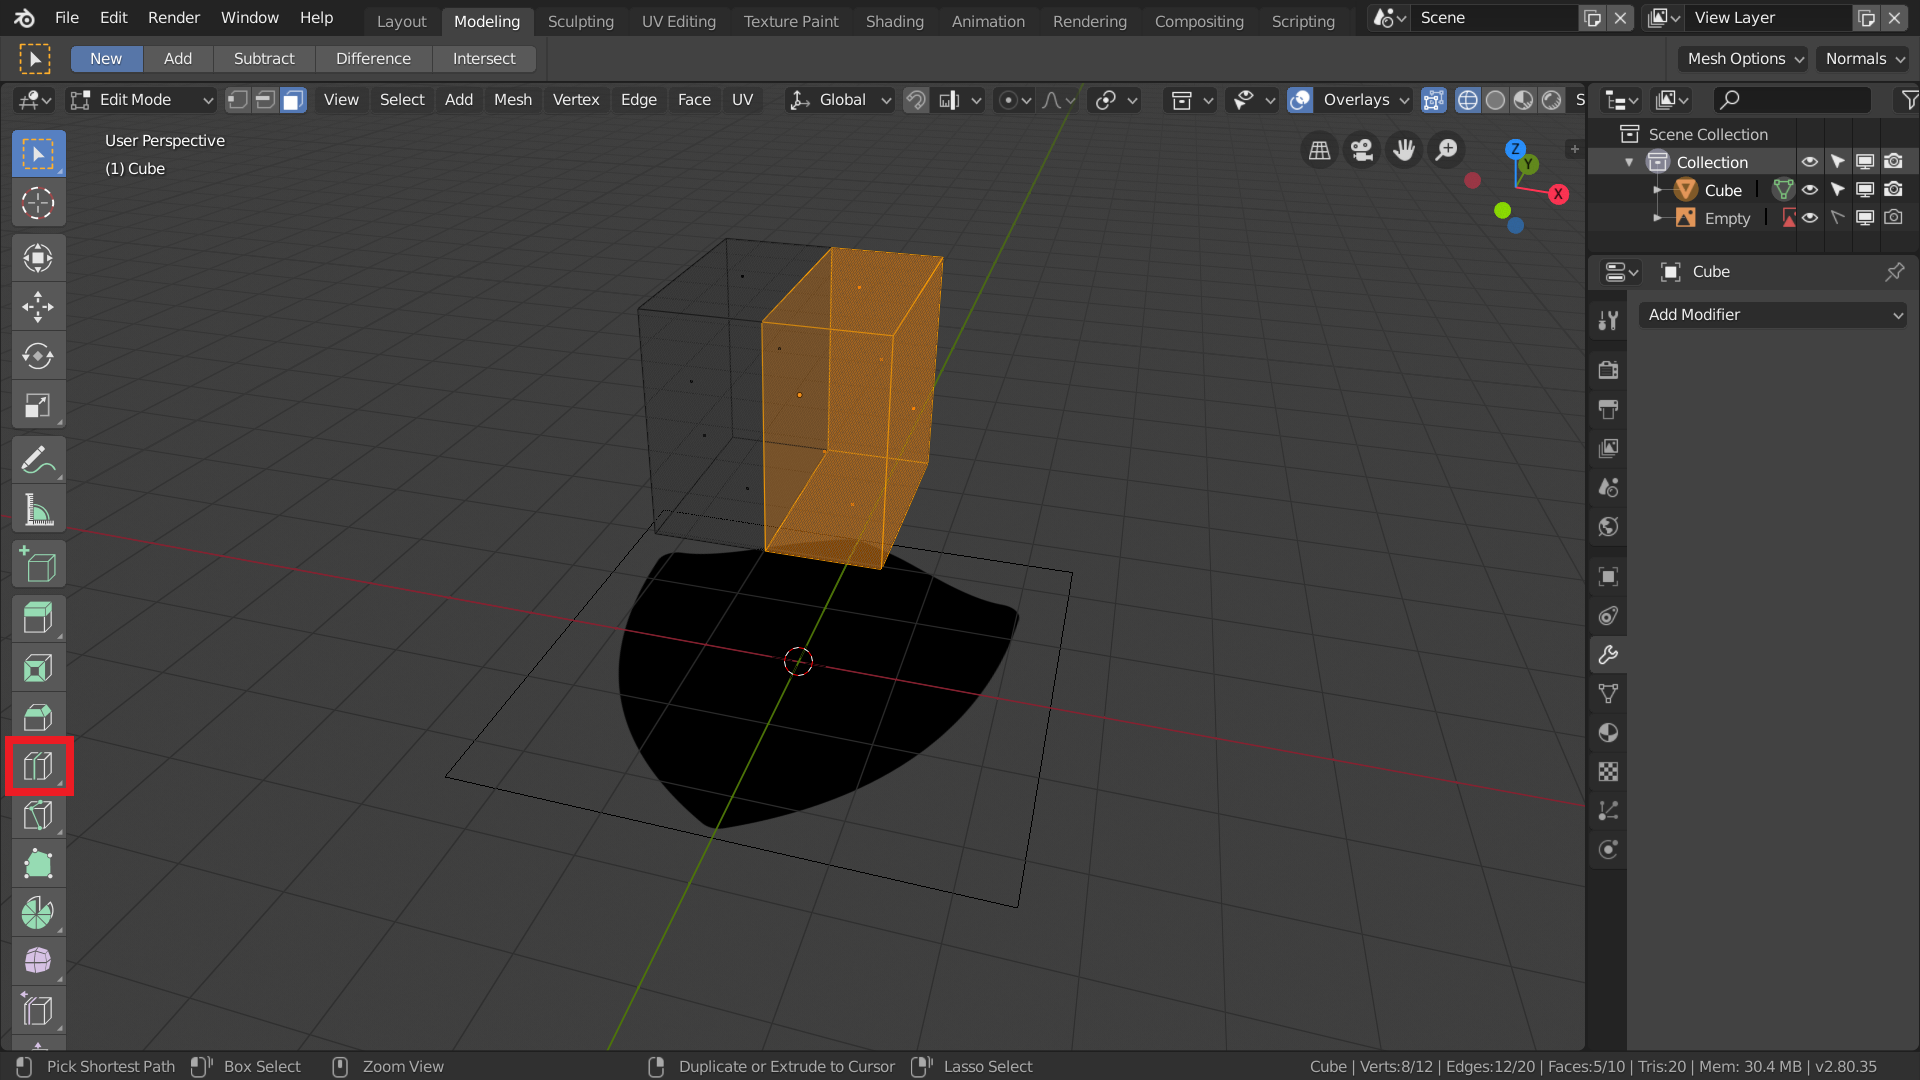Viewport: 1920px width, 1080px height.
Task: Enable edge select mode
Action: point(265,100)
